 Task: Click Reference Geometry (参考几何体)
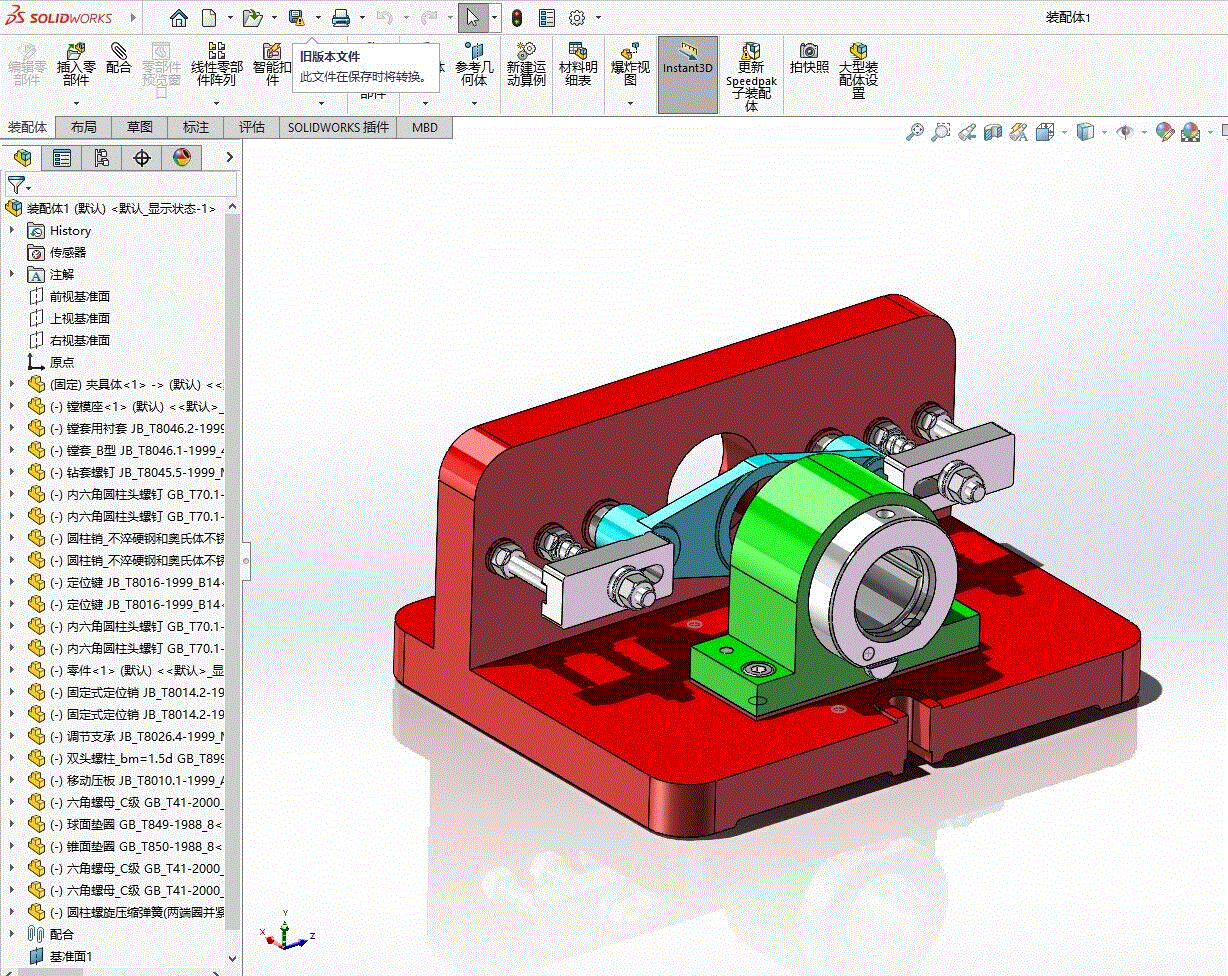click(474, 66)
